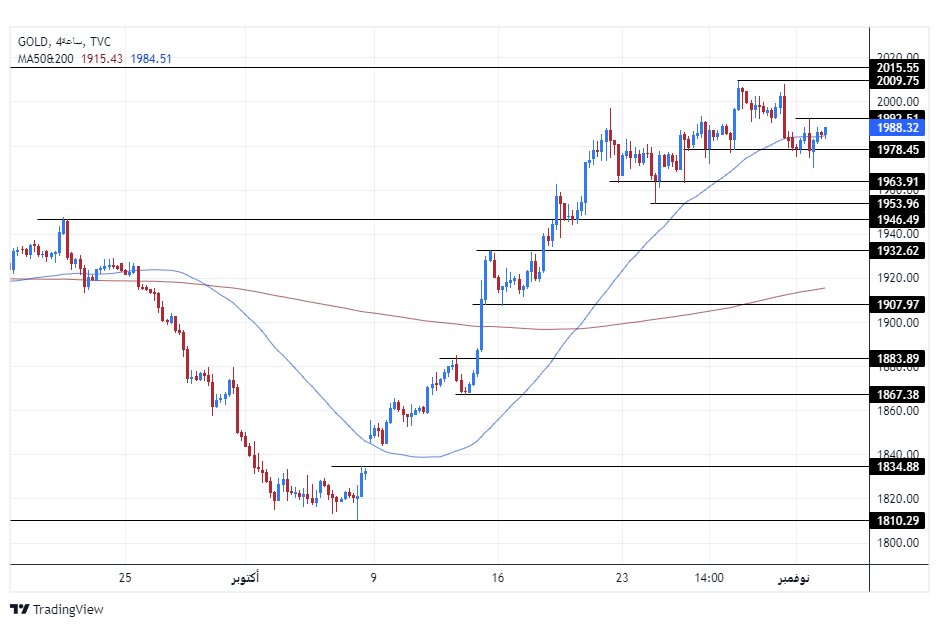Select the 1953.96 price level label
The image size is (939, 627).
(x=897, y=204)
